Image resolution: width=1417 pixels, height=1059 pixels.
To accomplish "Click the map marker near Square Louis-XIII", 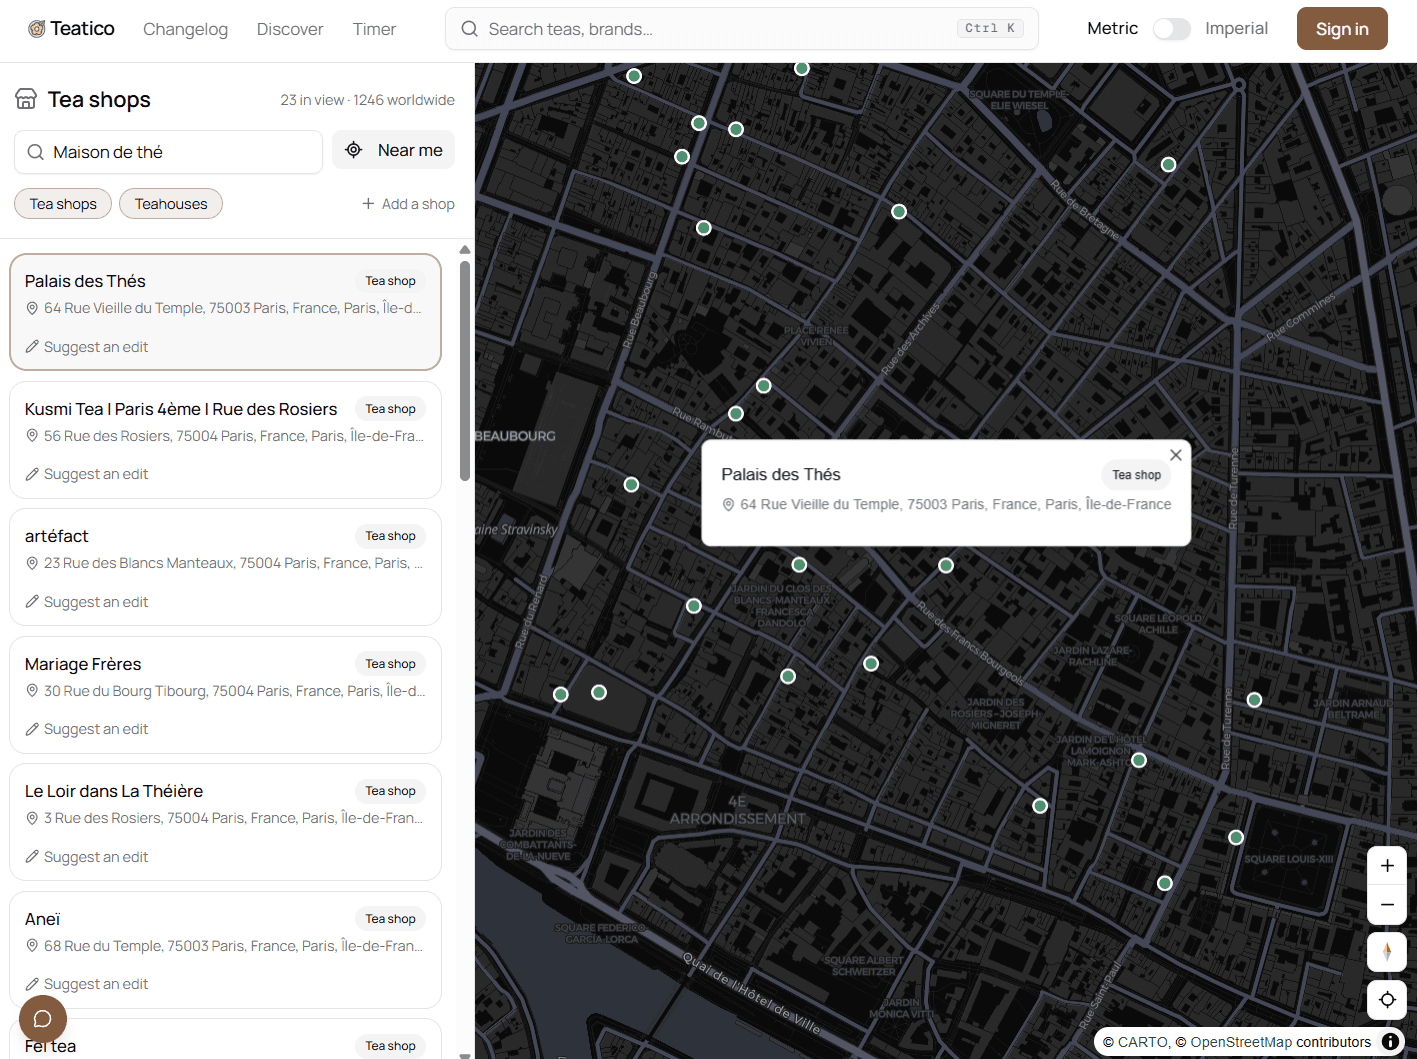I will [1236, 837].
